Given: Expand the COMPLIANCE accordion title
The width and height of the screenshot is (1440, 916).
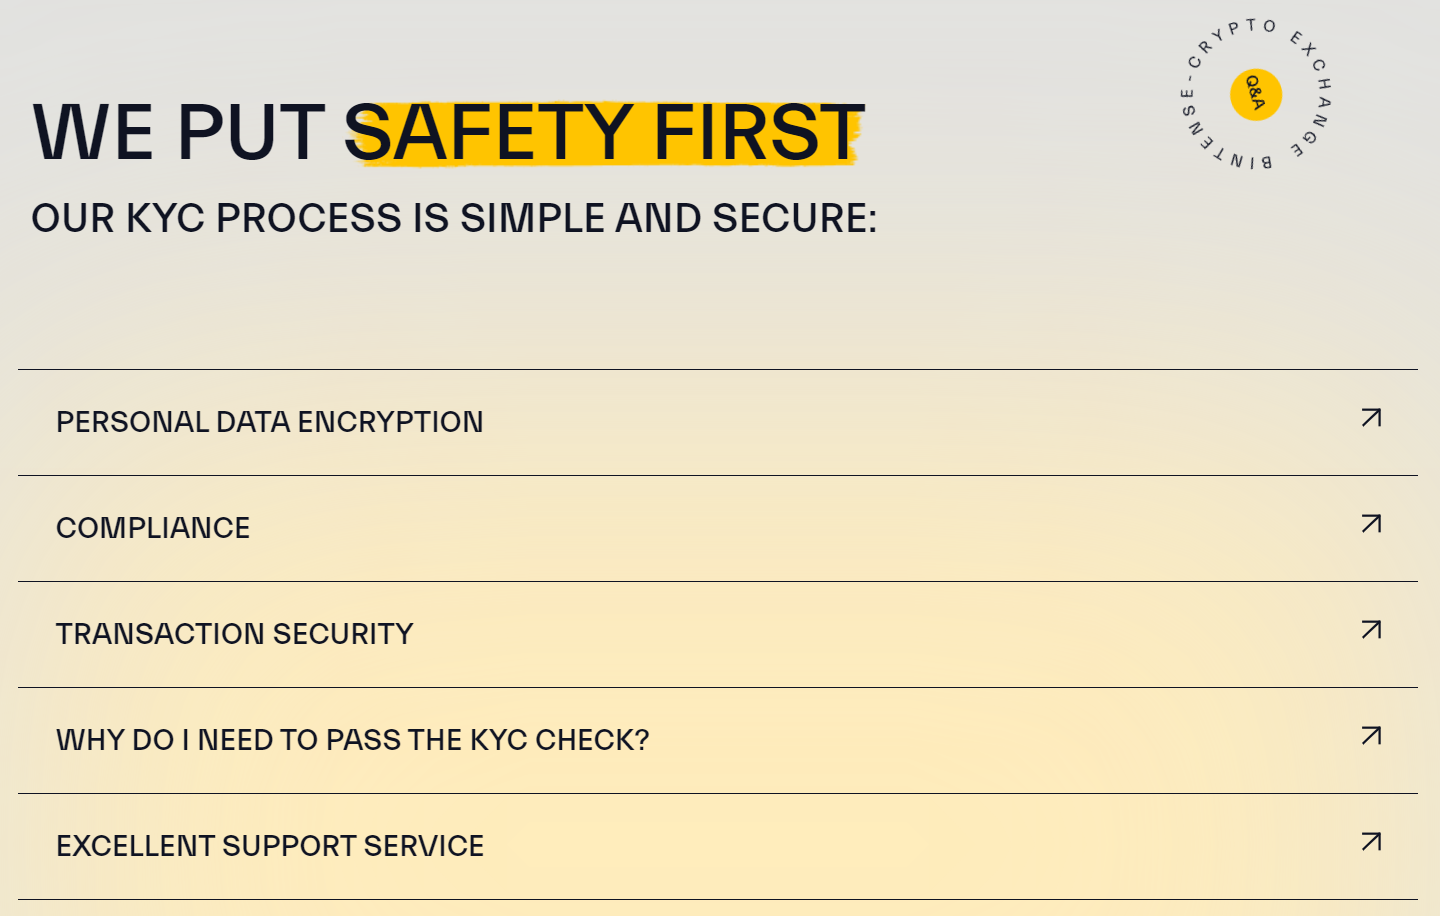Looking at the screenshot, I should [x=153, y=528].
